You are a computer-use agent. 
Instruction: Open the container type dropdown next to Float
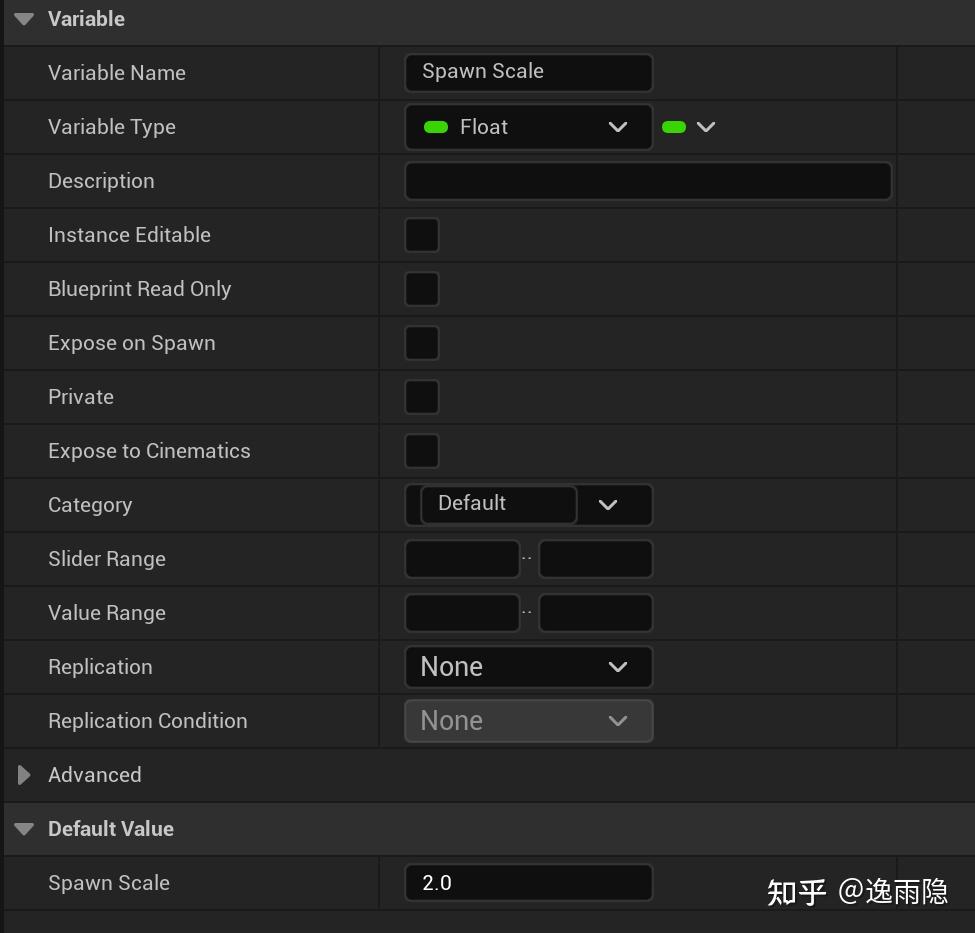coord(705,127)
